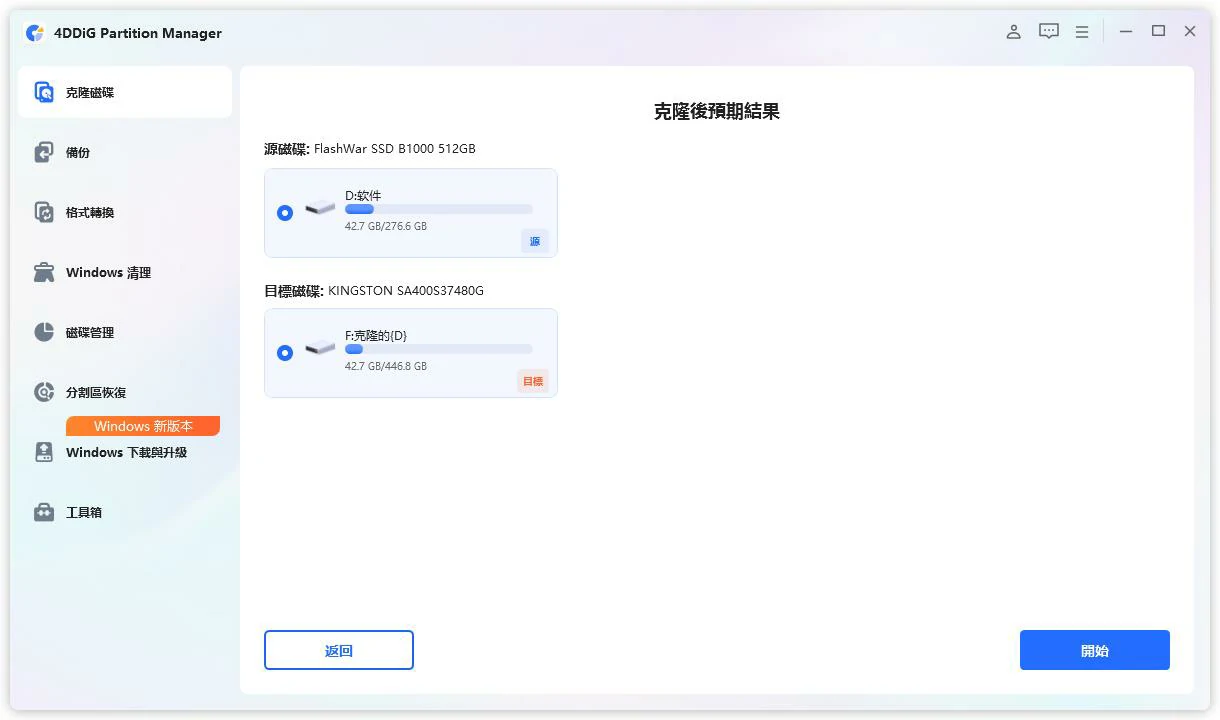The image size is (1220, 720).
Task: Click the F:克隆的{D} partition name
Action: click(x=376, y=336)
